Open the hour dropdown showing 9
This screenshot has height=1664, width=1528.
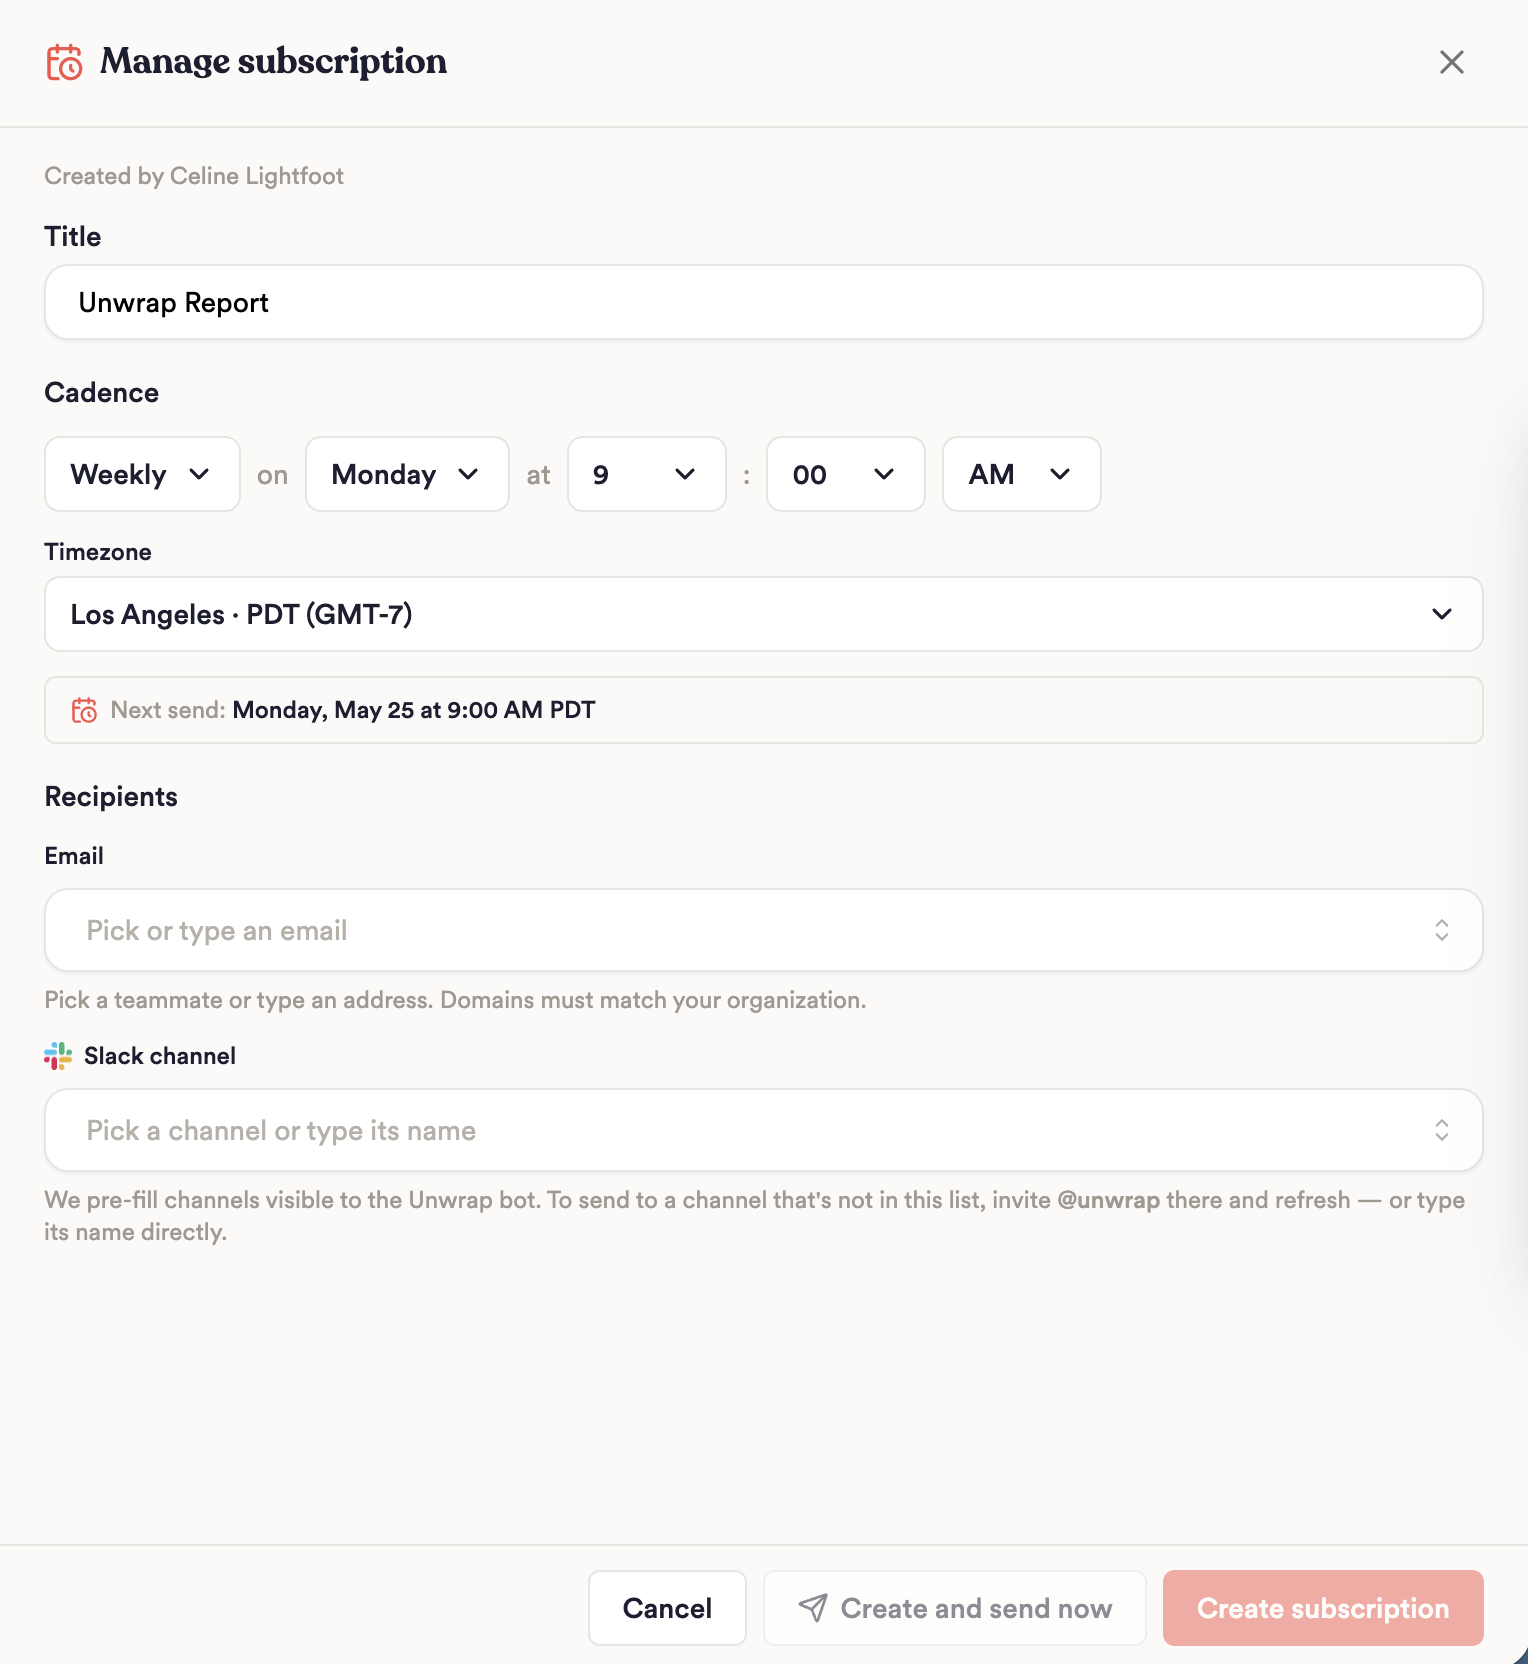(x=646, y=474)
